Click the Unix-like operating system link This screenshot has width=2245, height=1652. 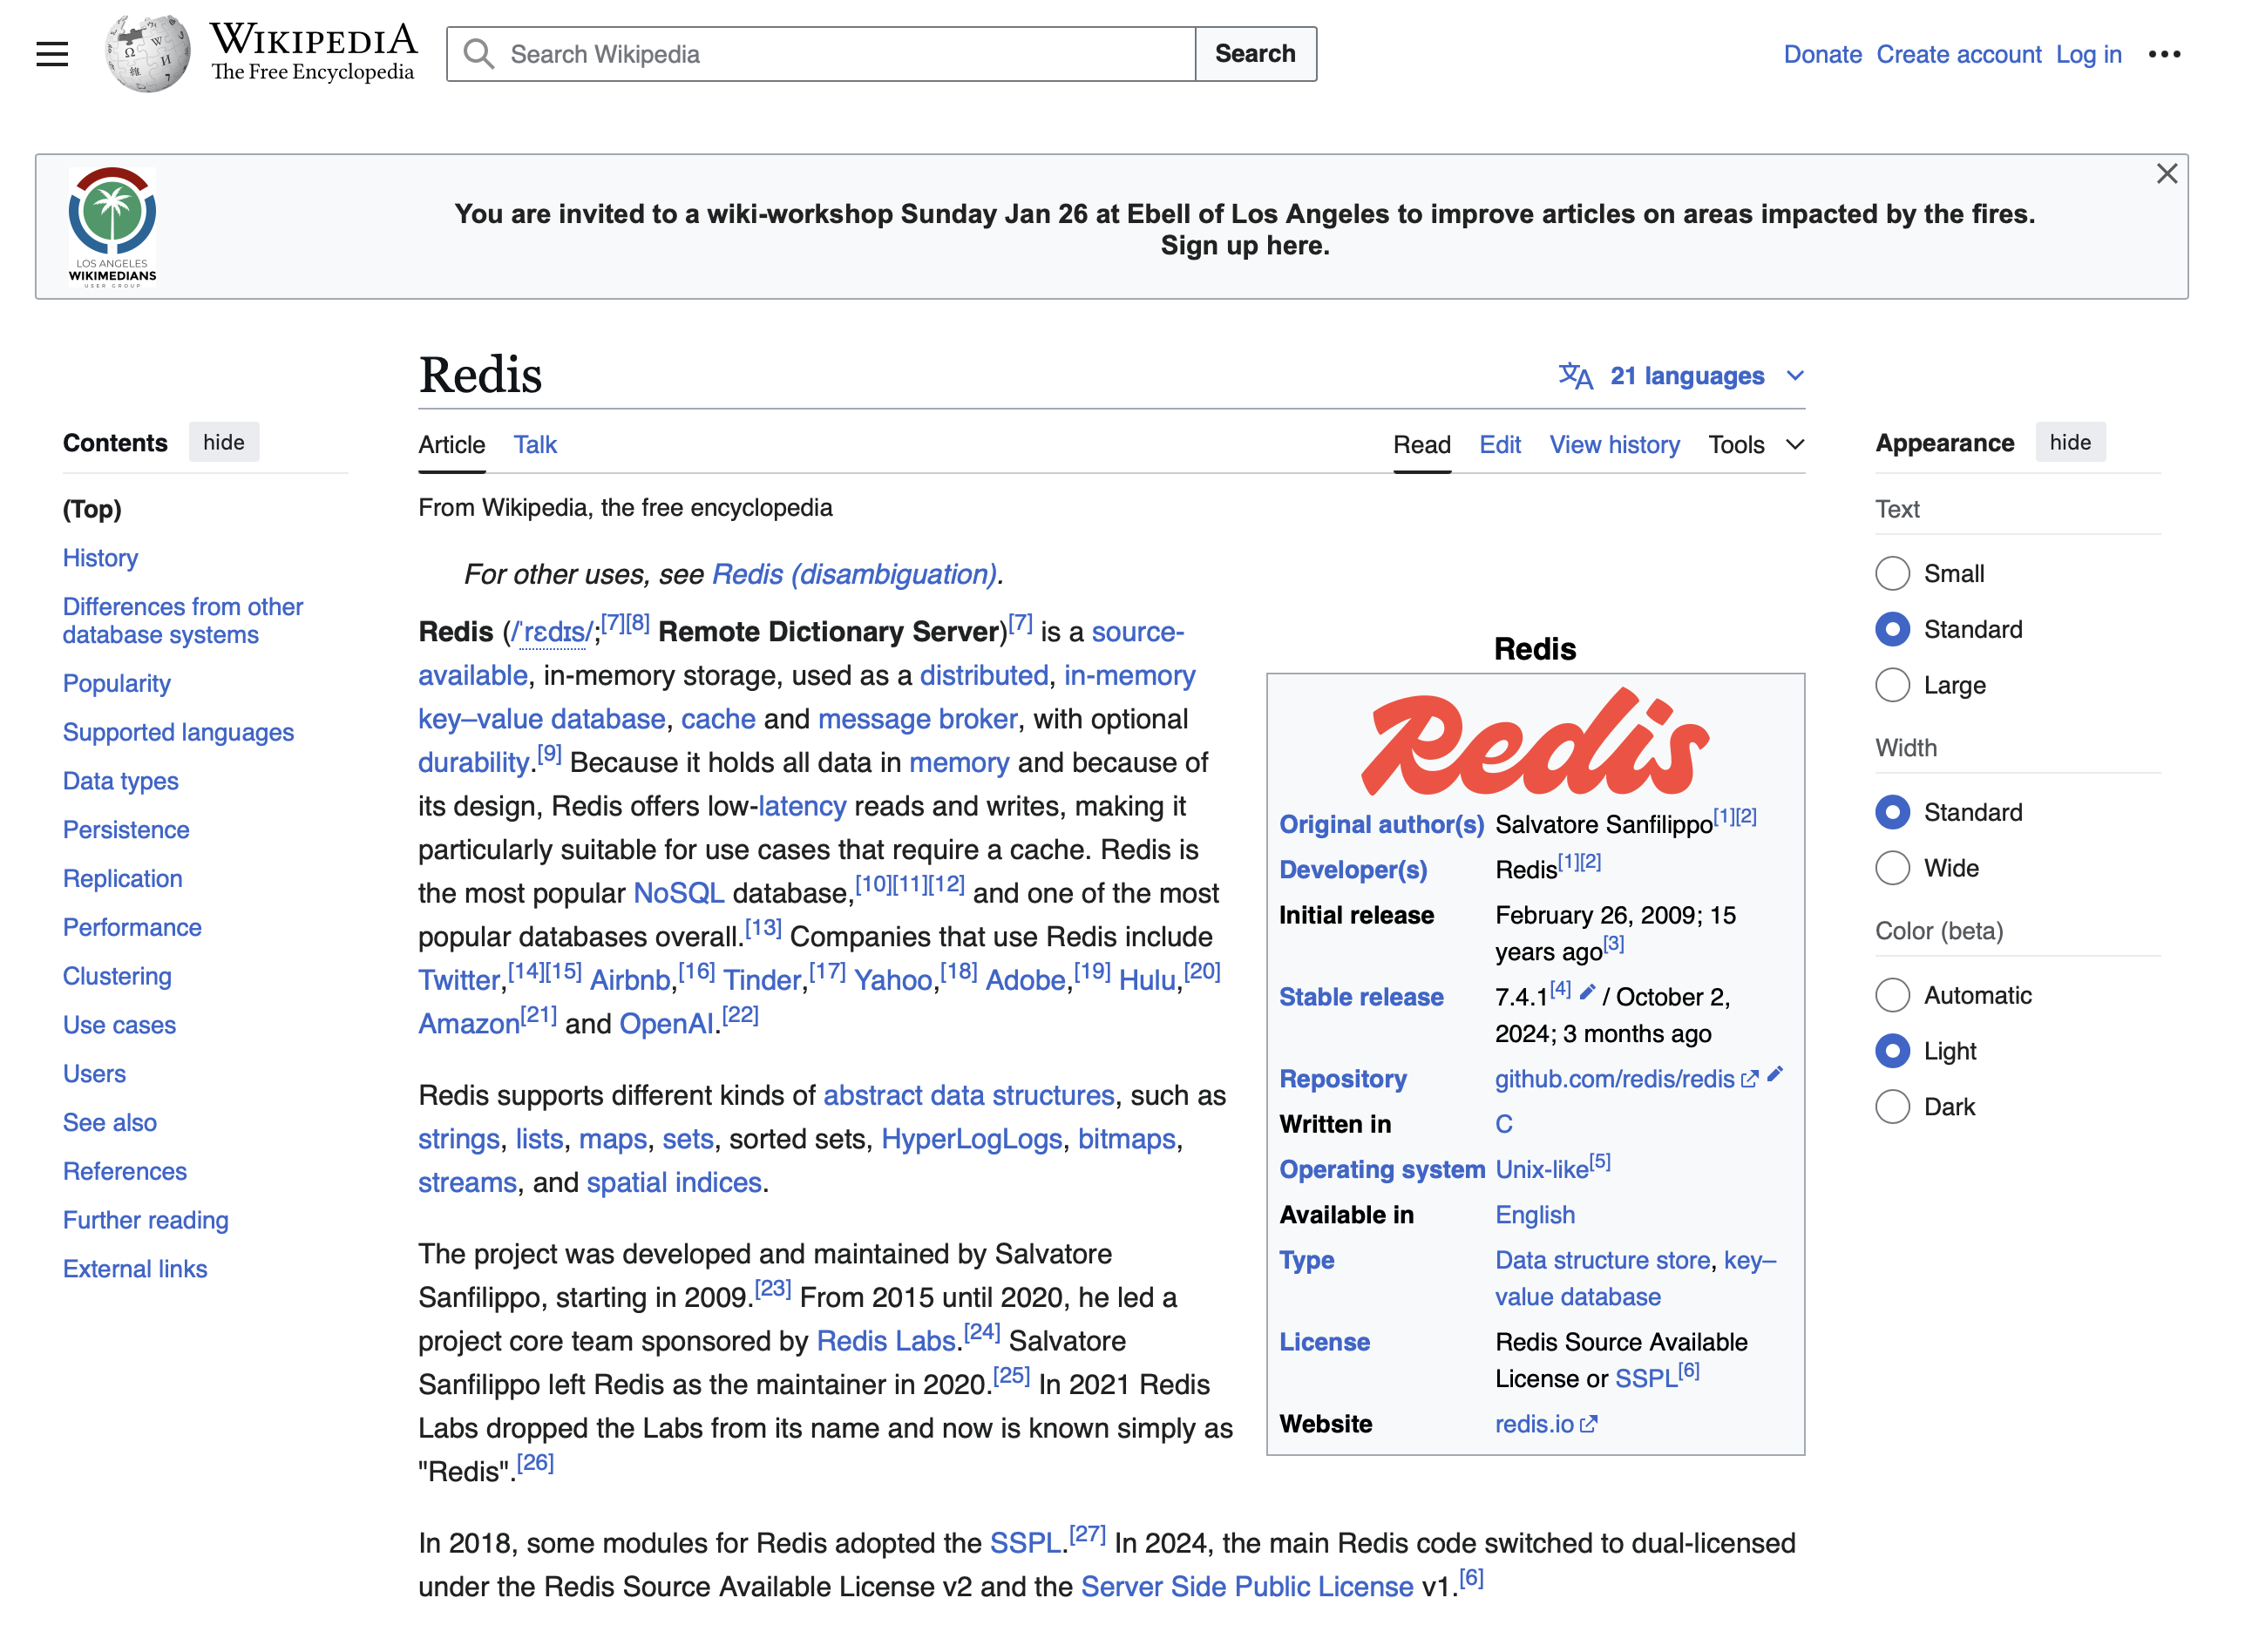tap(1541, 1170)
